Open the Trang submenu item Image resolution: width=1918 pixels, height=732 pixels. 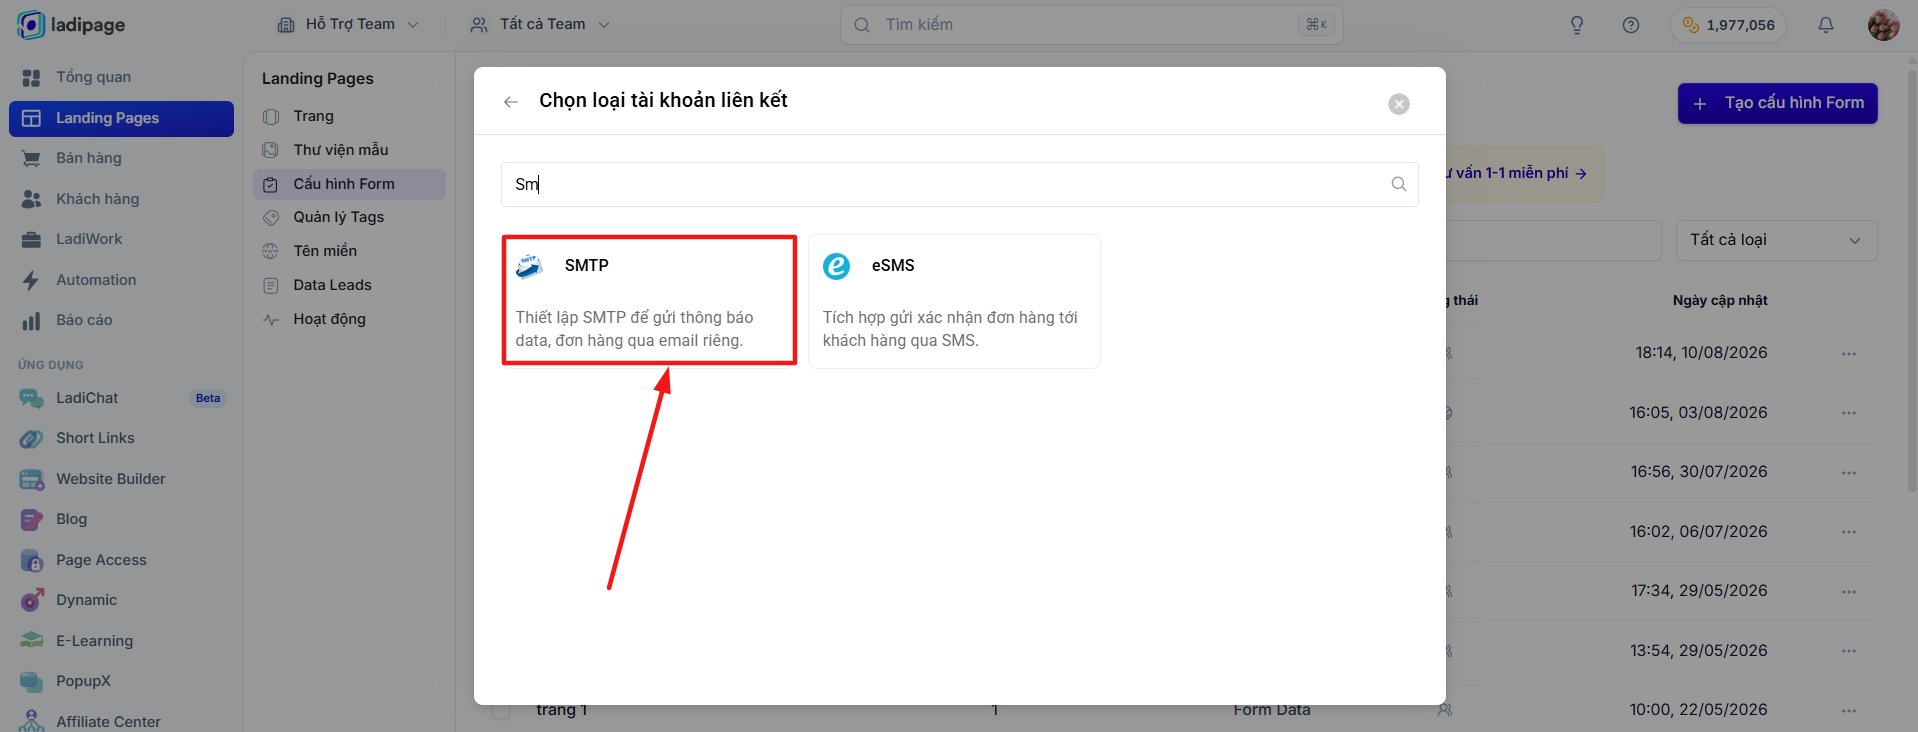pos(349,116)
